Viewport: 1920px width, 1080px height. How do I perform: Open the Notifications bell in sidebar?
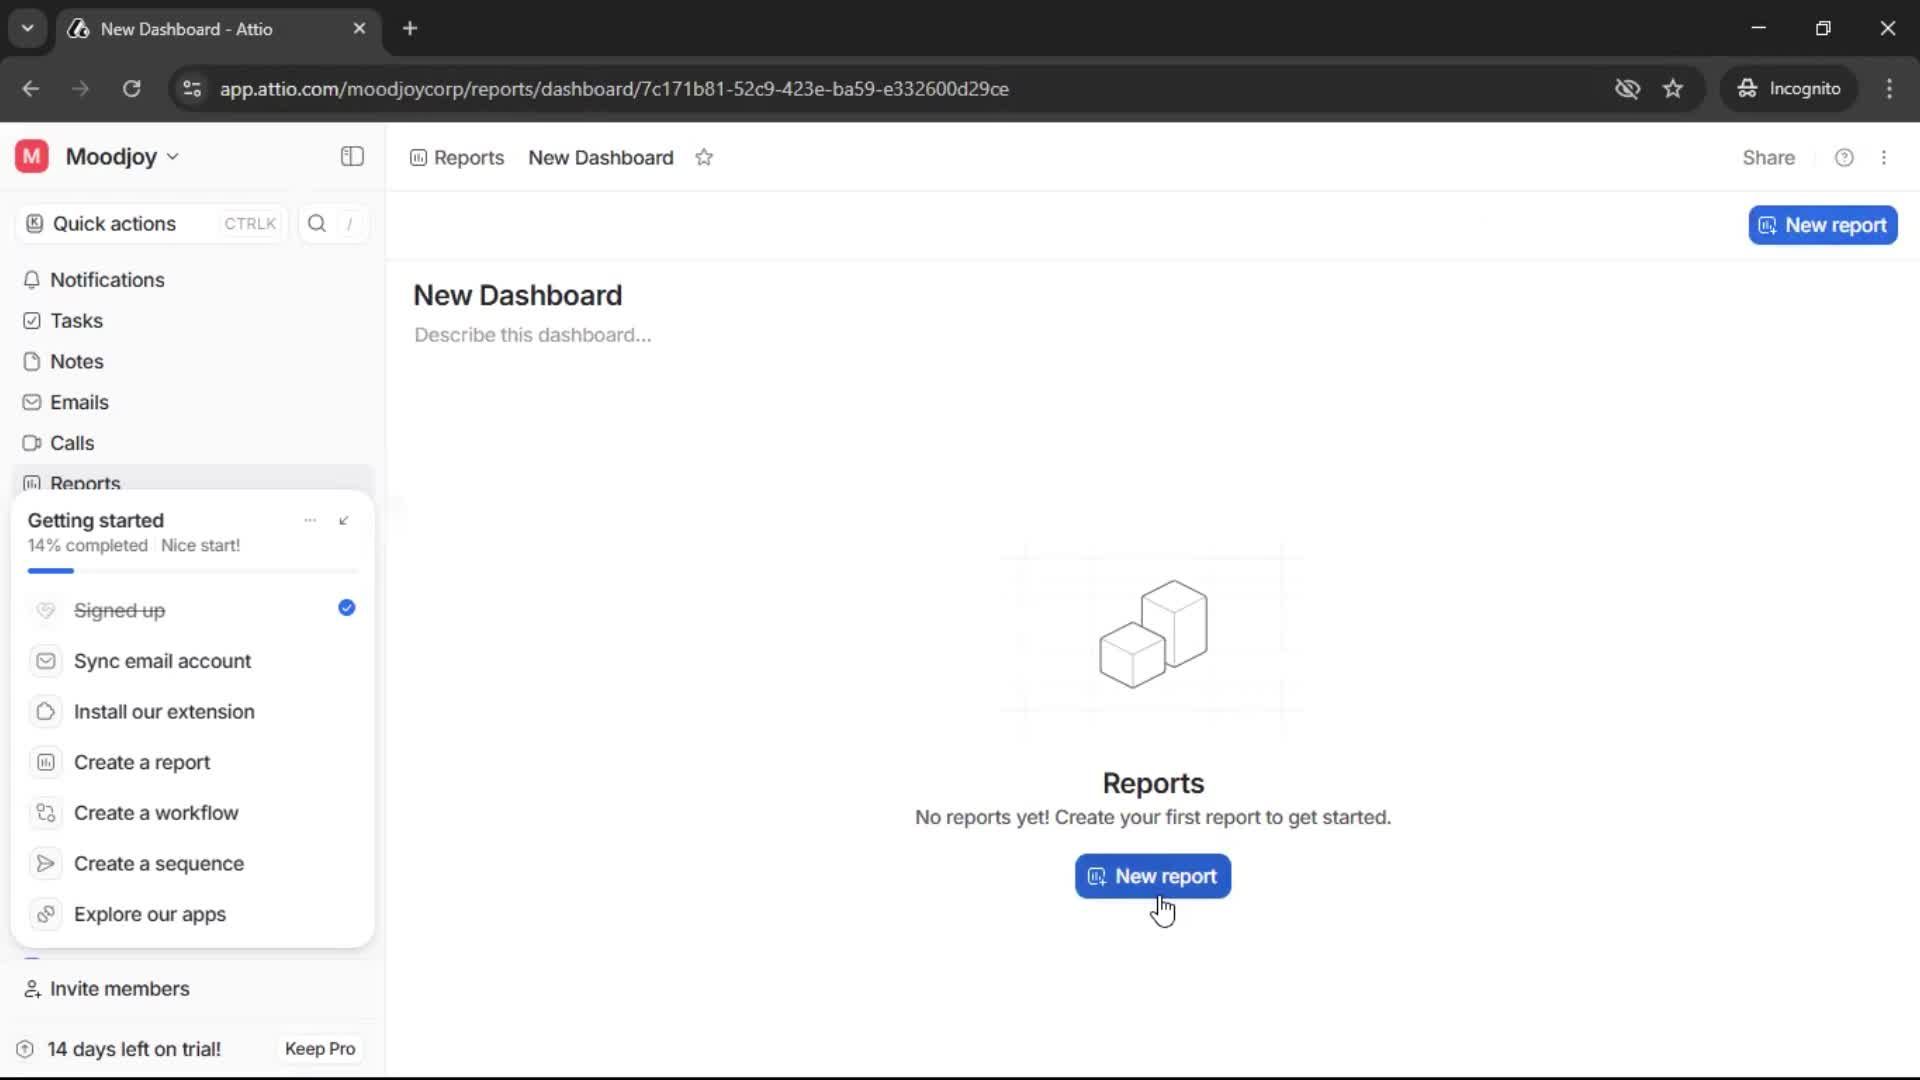107,280
